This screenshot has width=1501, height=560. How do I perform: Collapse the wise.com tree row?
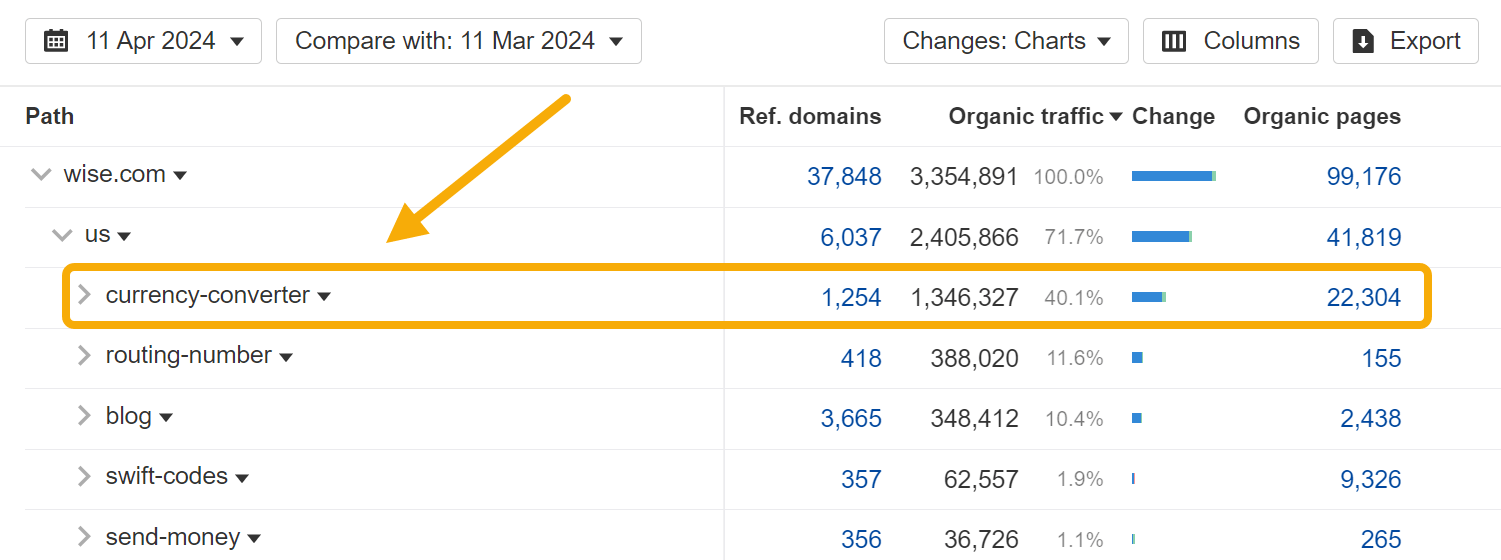41,175
